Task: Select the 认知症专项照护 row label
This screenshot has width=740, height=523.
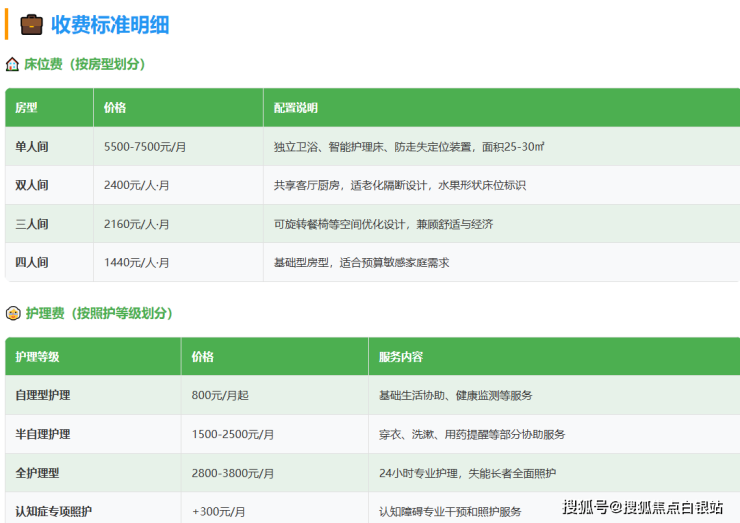Action: click(x=54, y=511)
